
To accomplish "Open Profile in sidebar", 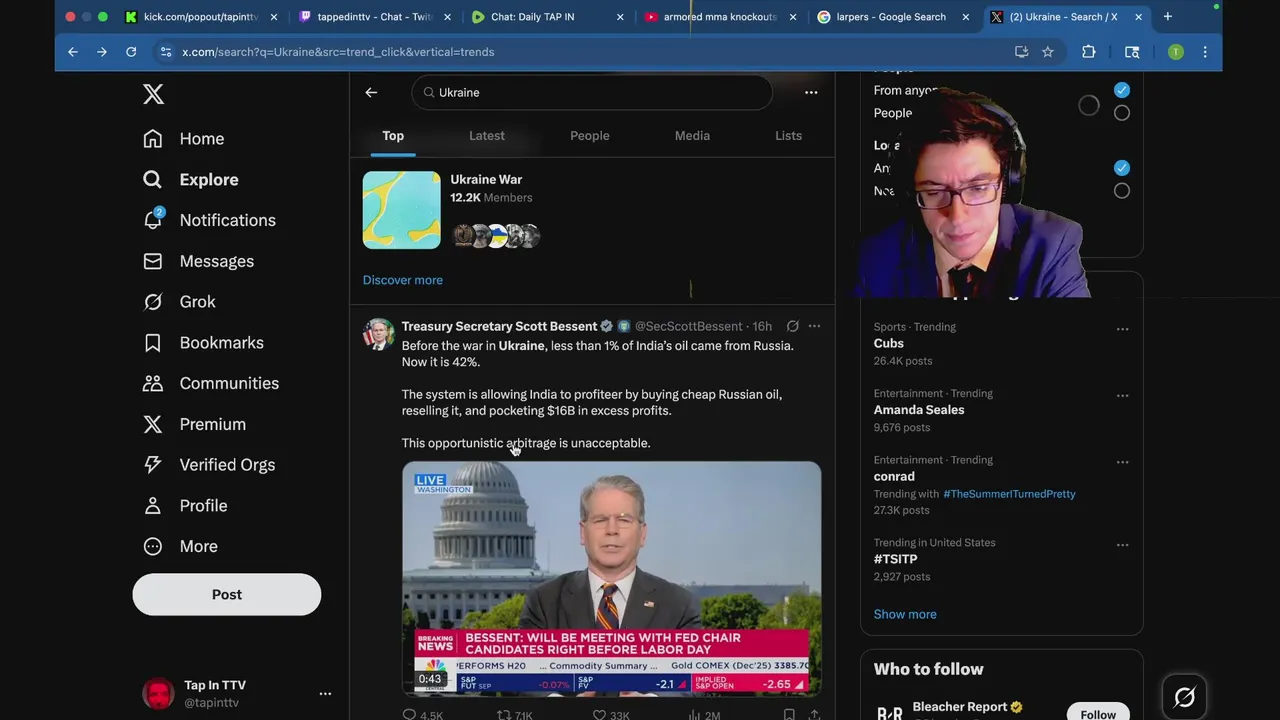I will [x=186, y=506].
